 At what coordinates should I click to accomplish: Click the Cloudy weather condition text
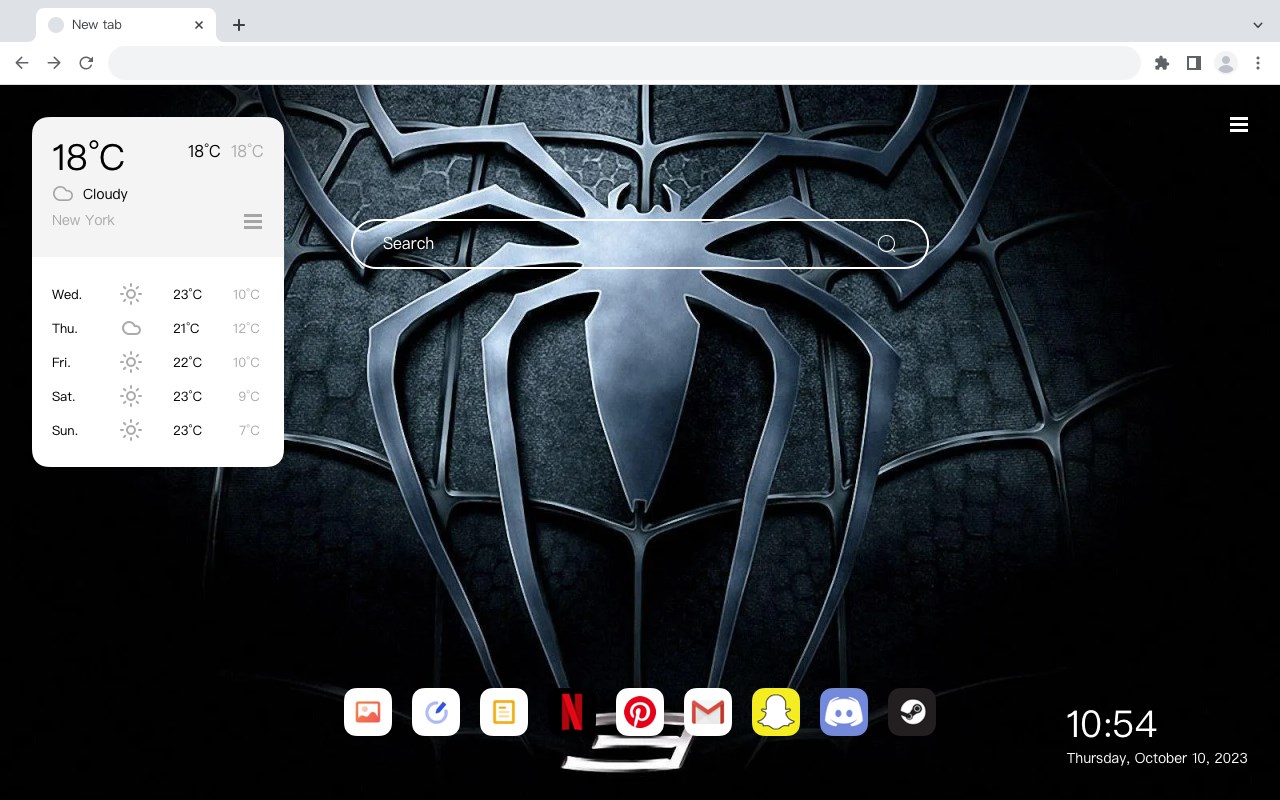tap(105, 194)
